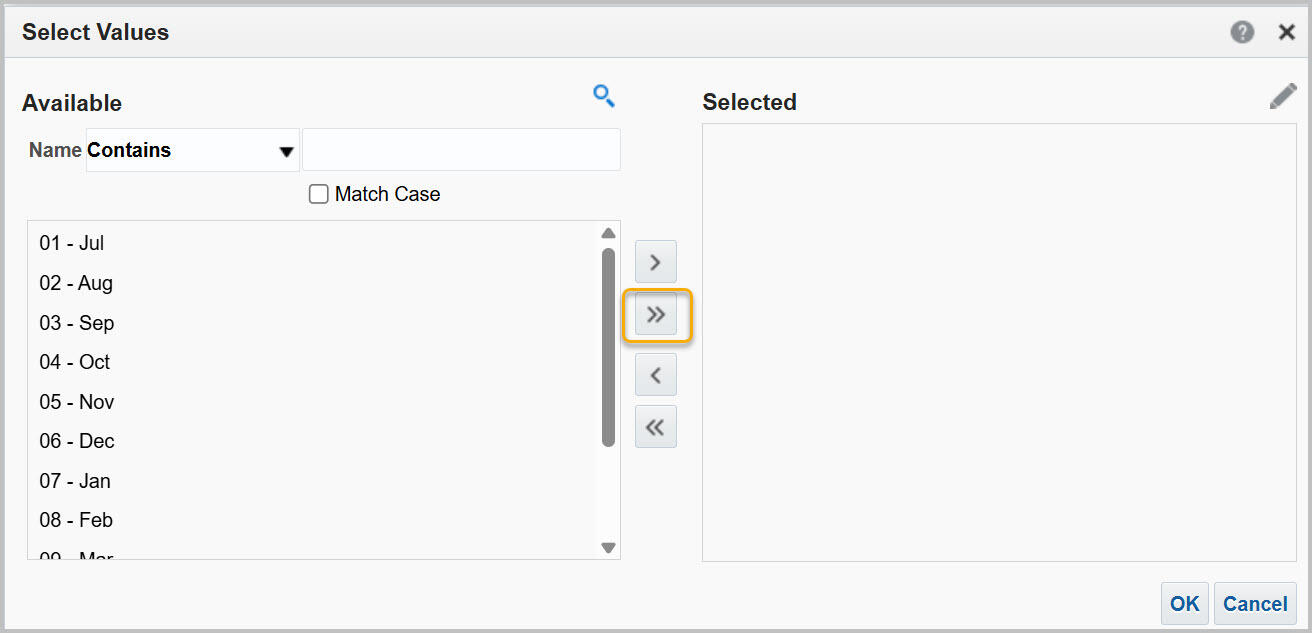Click inside the Name filter text field

point(461,149)
